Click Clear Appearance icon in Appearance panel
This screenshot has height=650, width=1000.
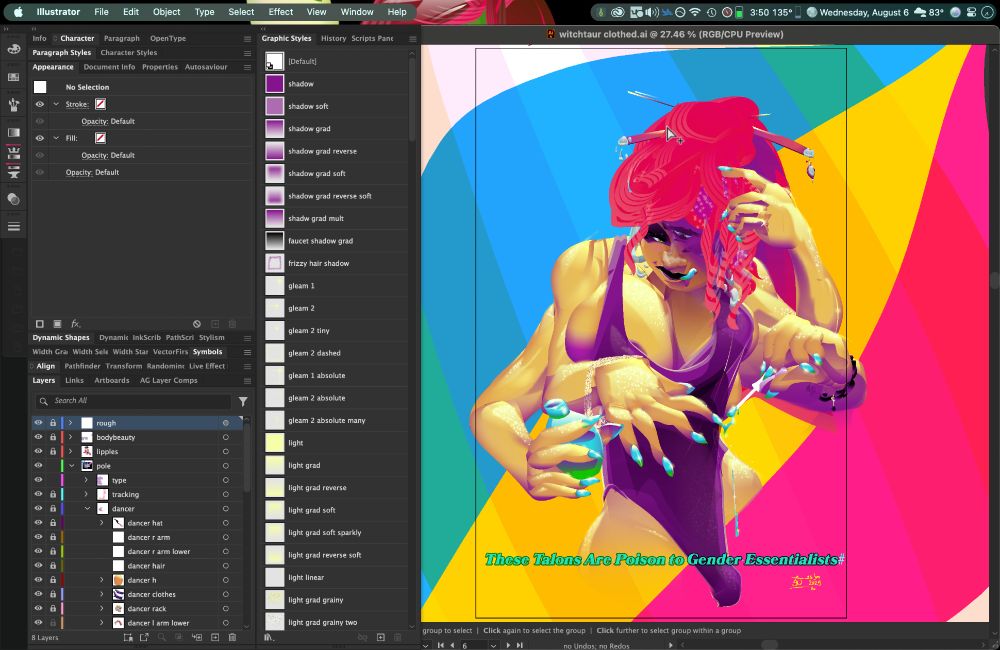coord(197,324)
